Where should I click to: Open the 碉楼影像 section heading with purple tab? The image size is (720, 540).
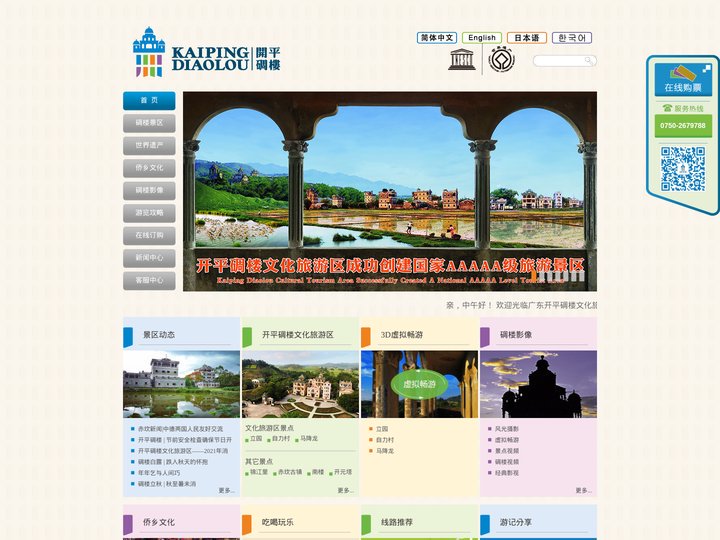pos(516,335)
